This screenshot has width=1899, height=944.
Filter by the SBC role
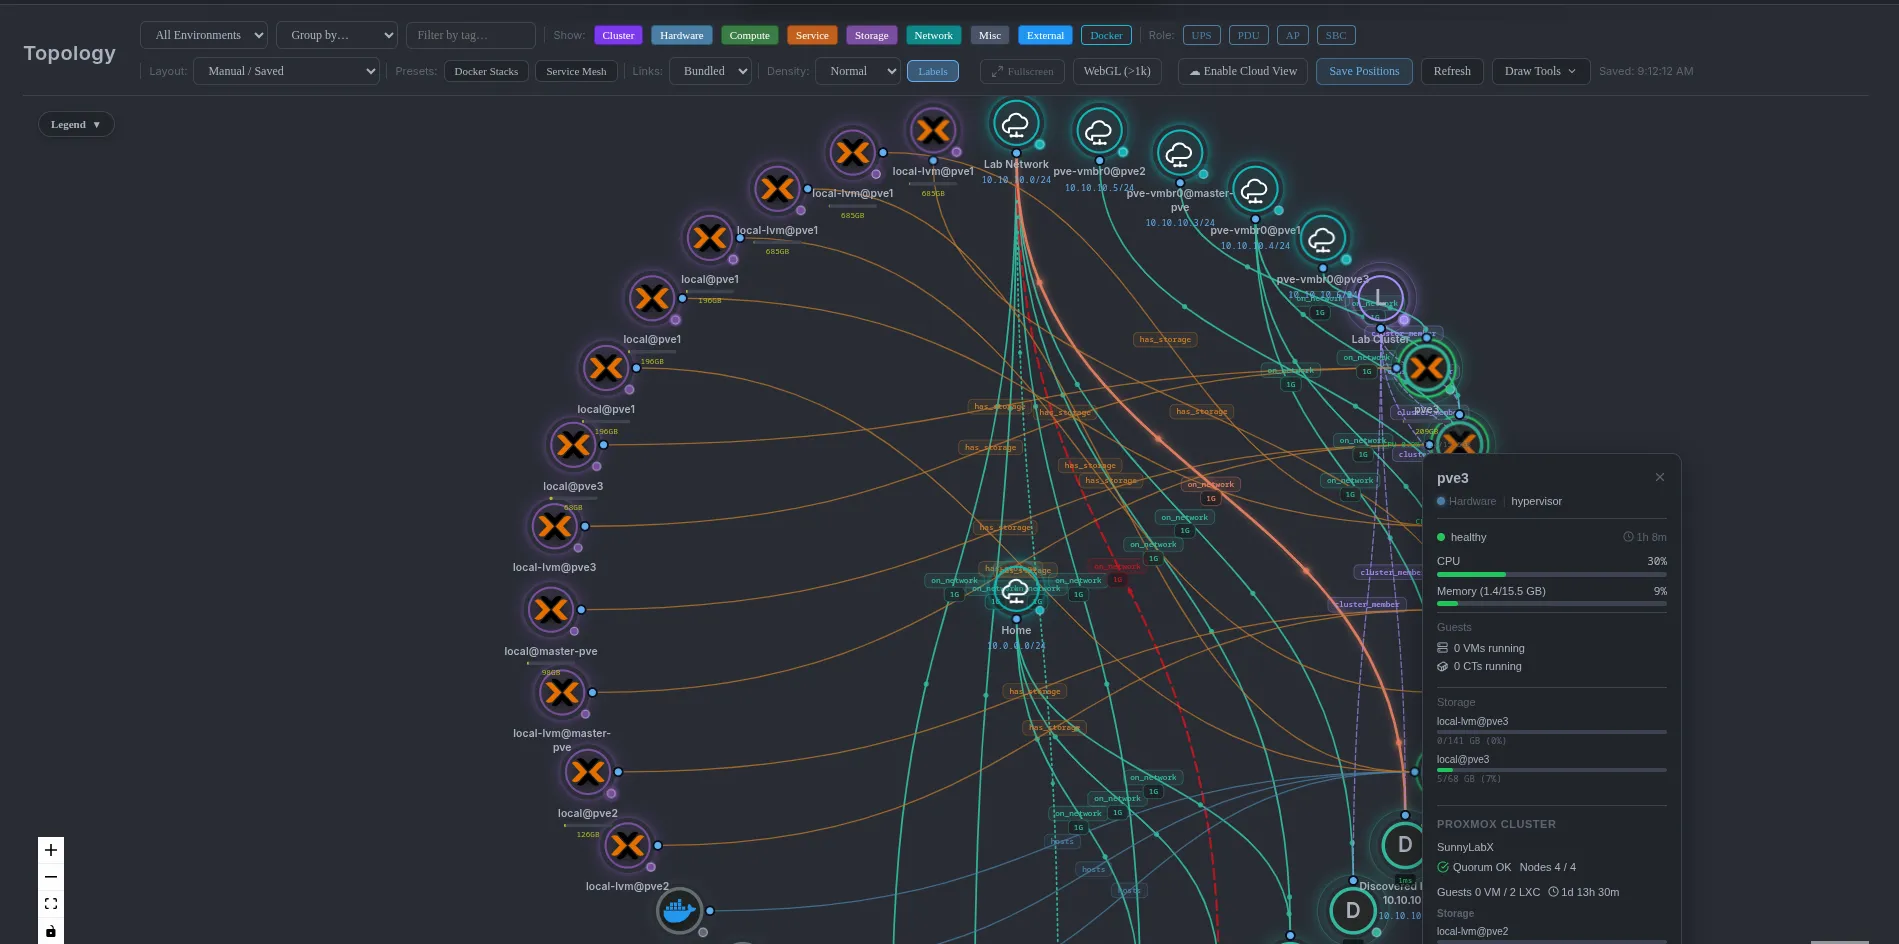point(1336,35)
